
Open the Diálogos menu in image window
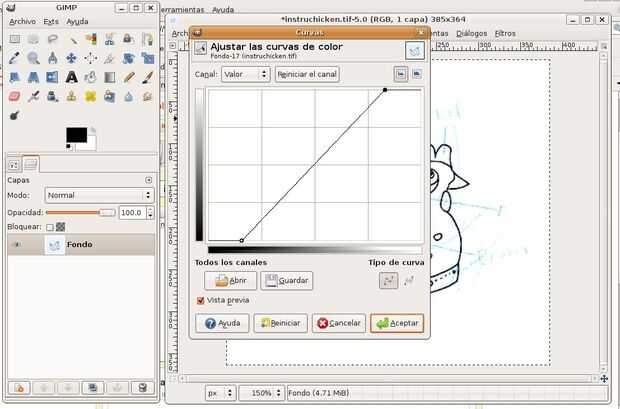coord(471,34)
